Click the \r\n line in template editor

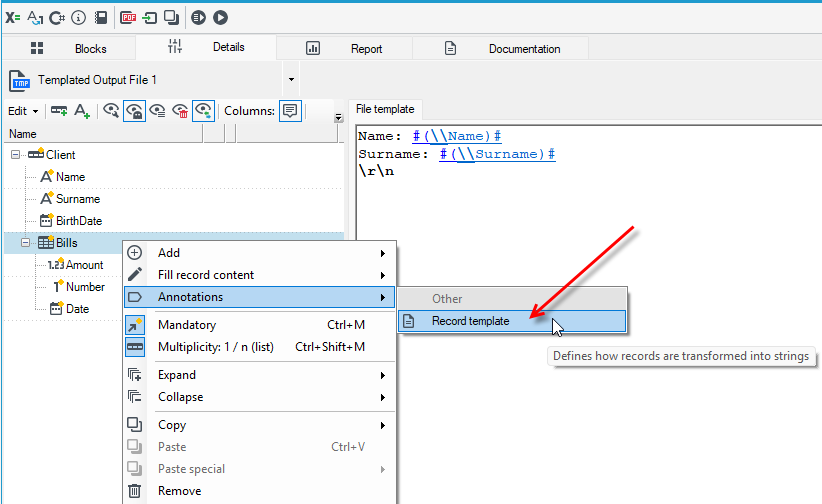pos(376,171)
